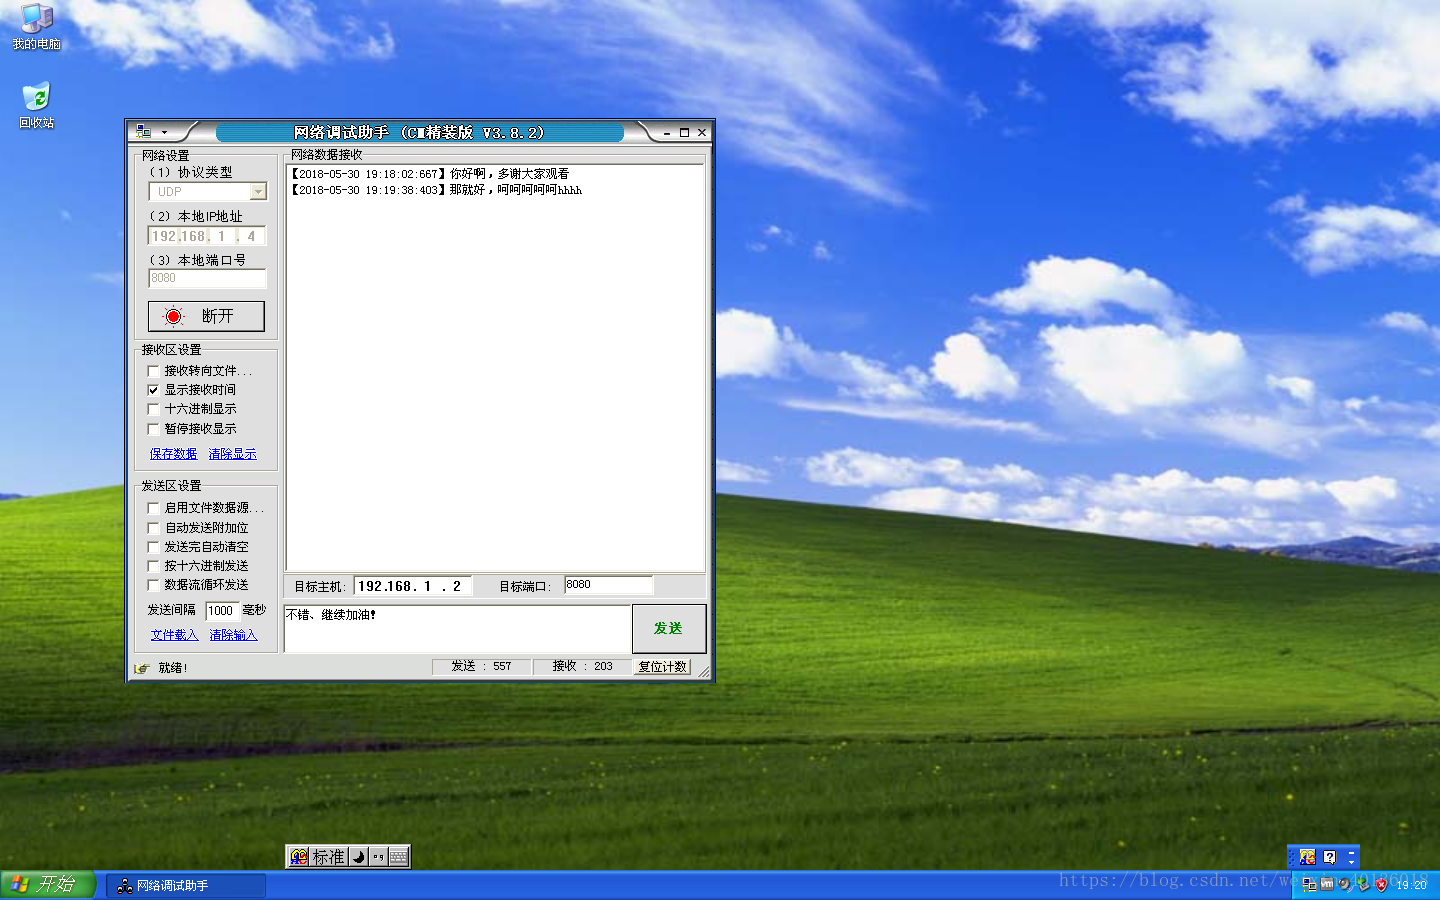Click the safely remove hardware tray icon
This screenshot has height=900, width=1440.
click(x=1363, y=885)
